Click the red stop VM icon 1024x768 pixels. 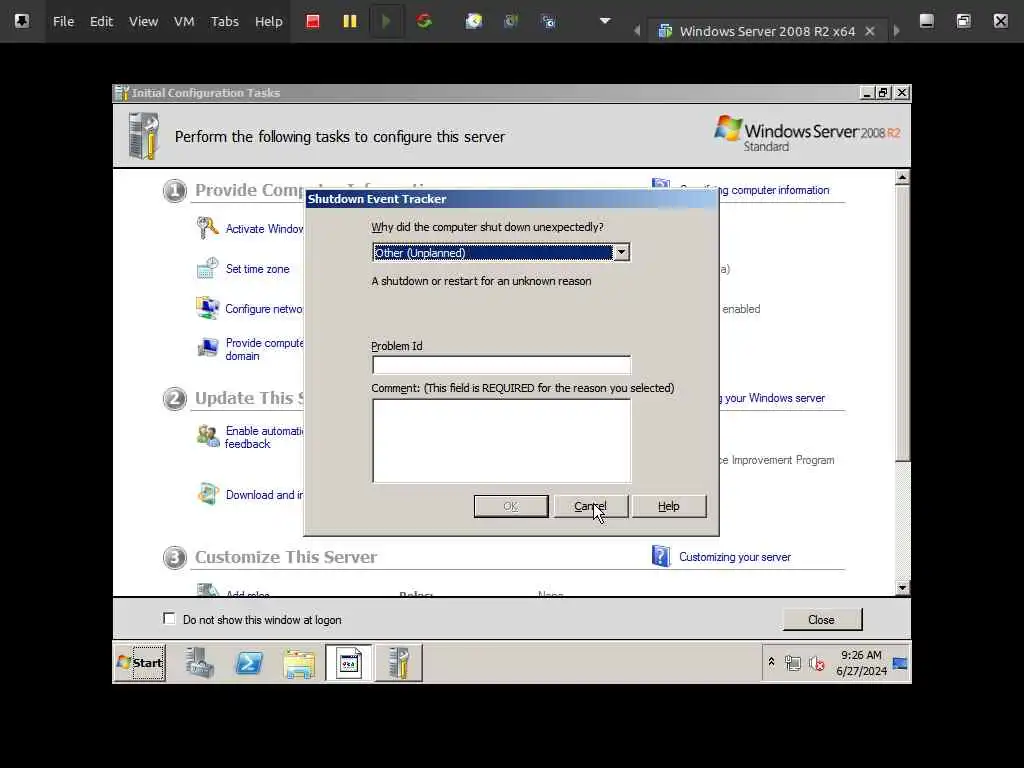pos(313,22)
